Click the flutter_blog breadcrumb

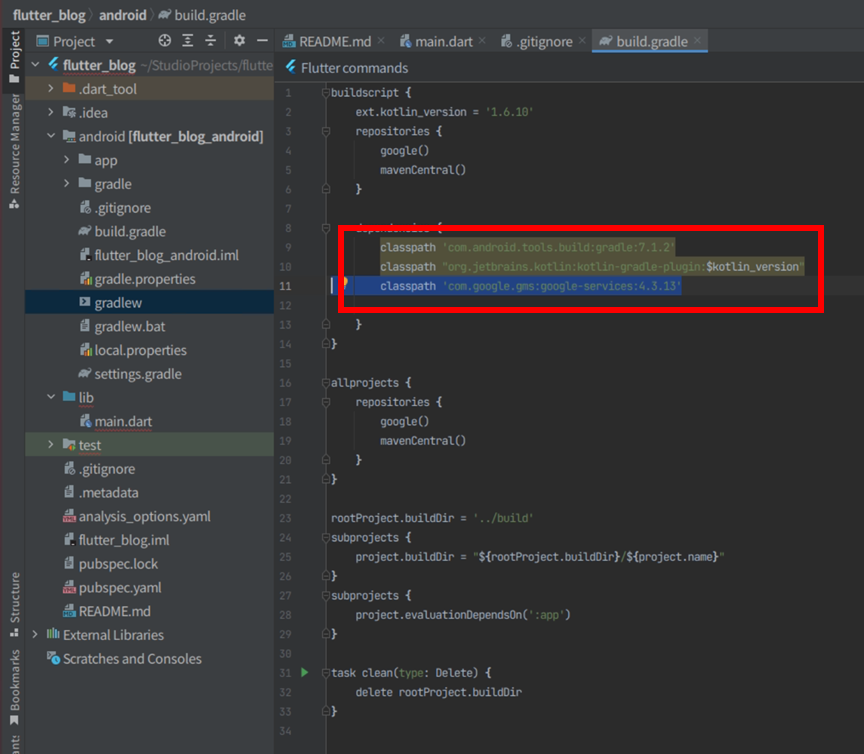[49, 15]
